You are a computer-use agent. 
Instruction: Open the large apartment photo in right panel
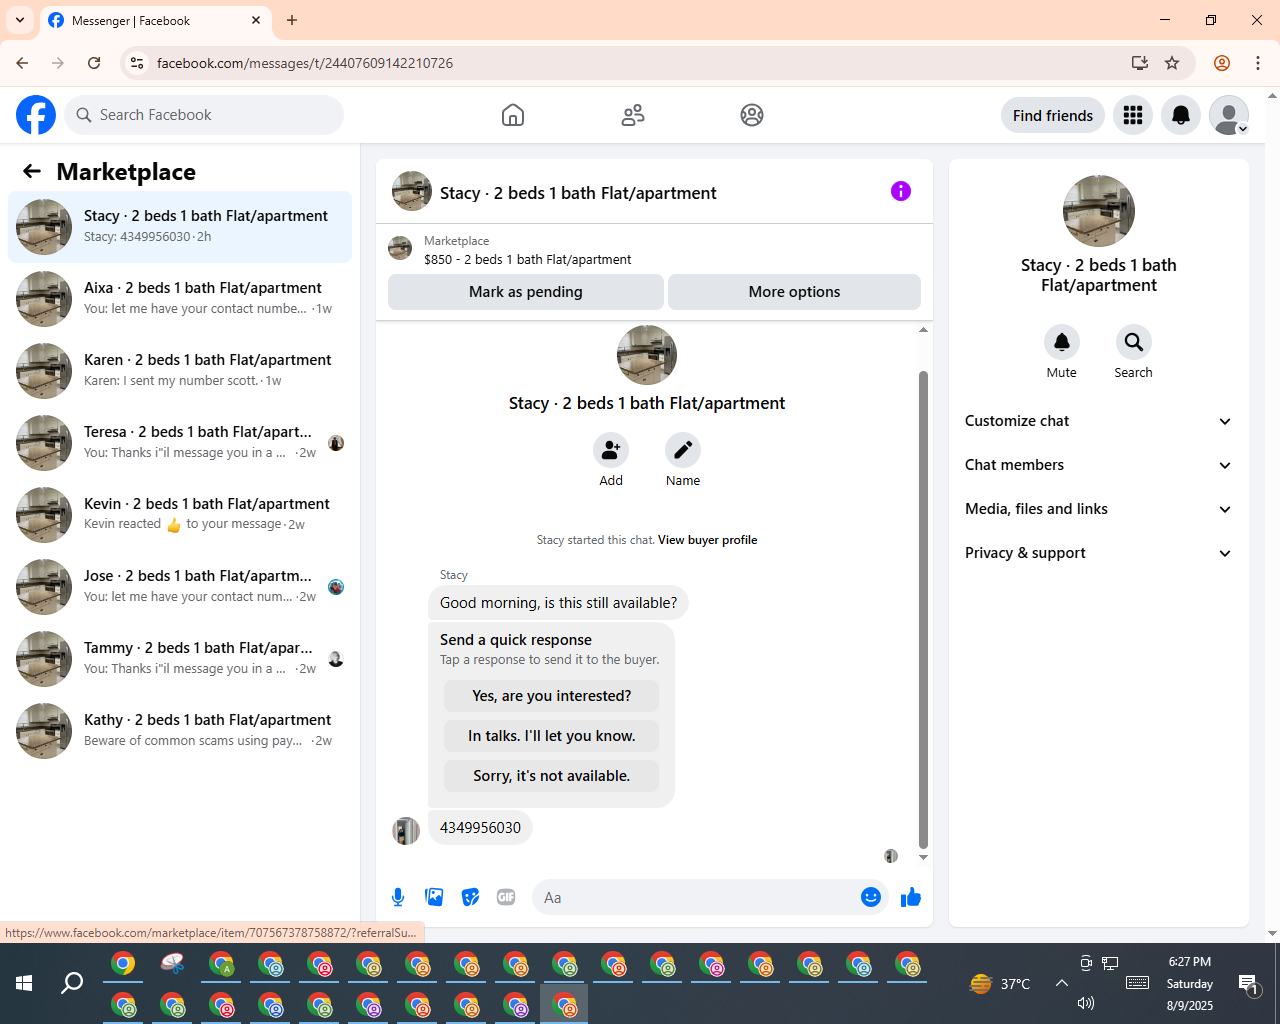point(1099,211)
